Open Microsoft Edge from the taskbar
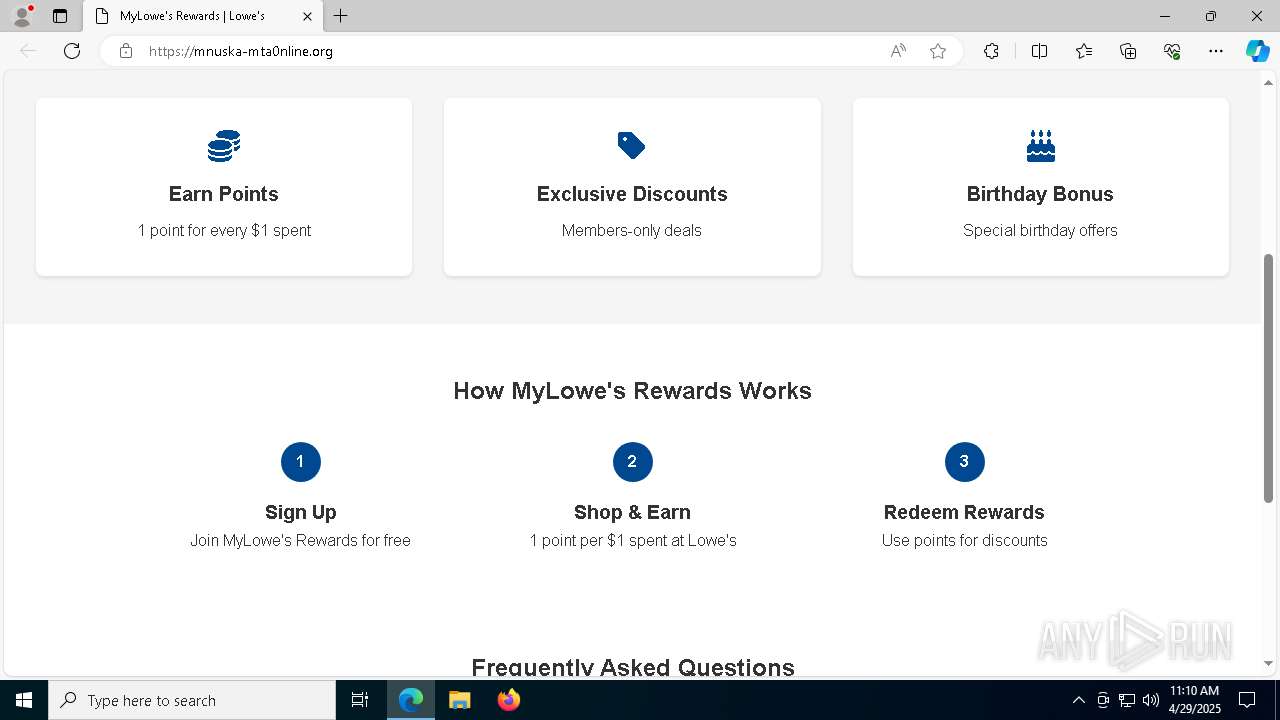Viewport: 1280px width, 720px height. [x=411, y=700]
